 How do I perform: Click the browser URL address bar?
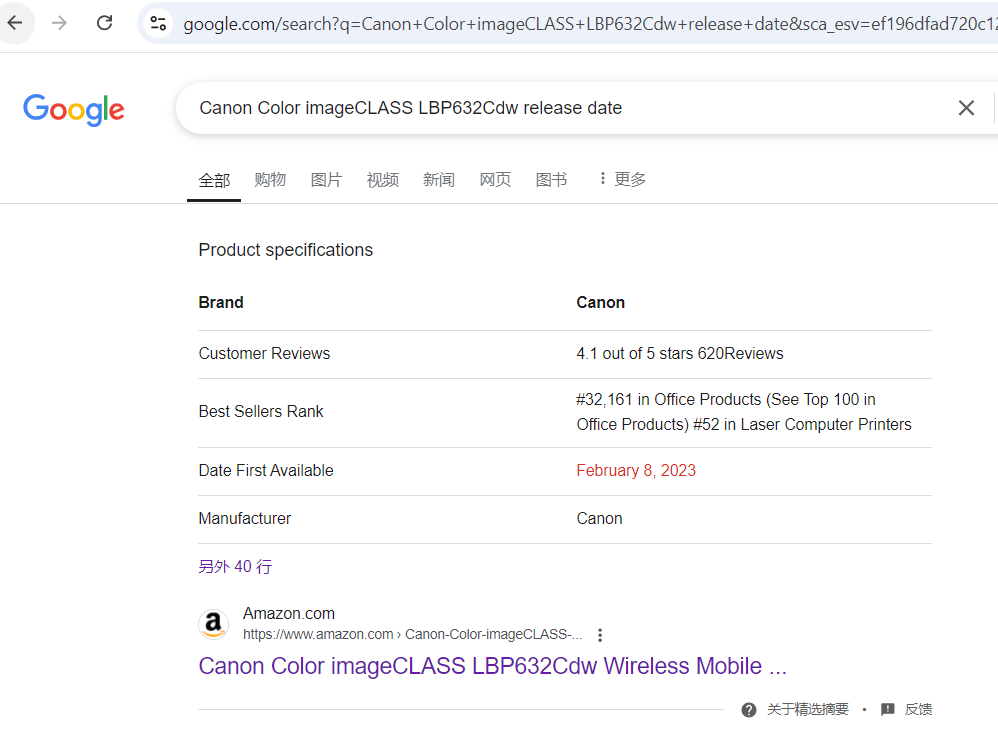(x=580, y=23)
